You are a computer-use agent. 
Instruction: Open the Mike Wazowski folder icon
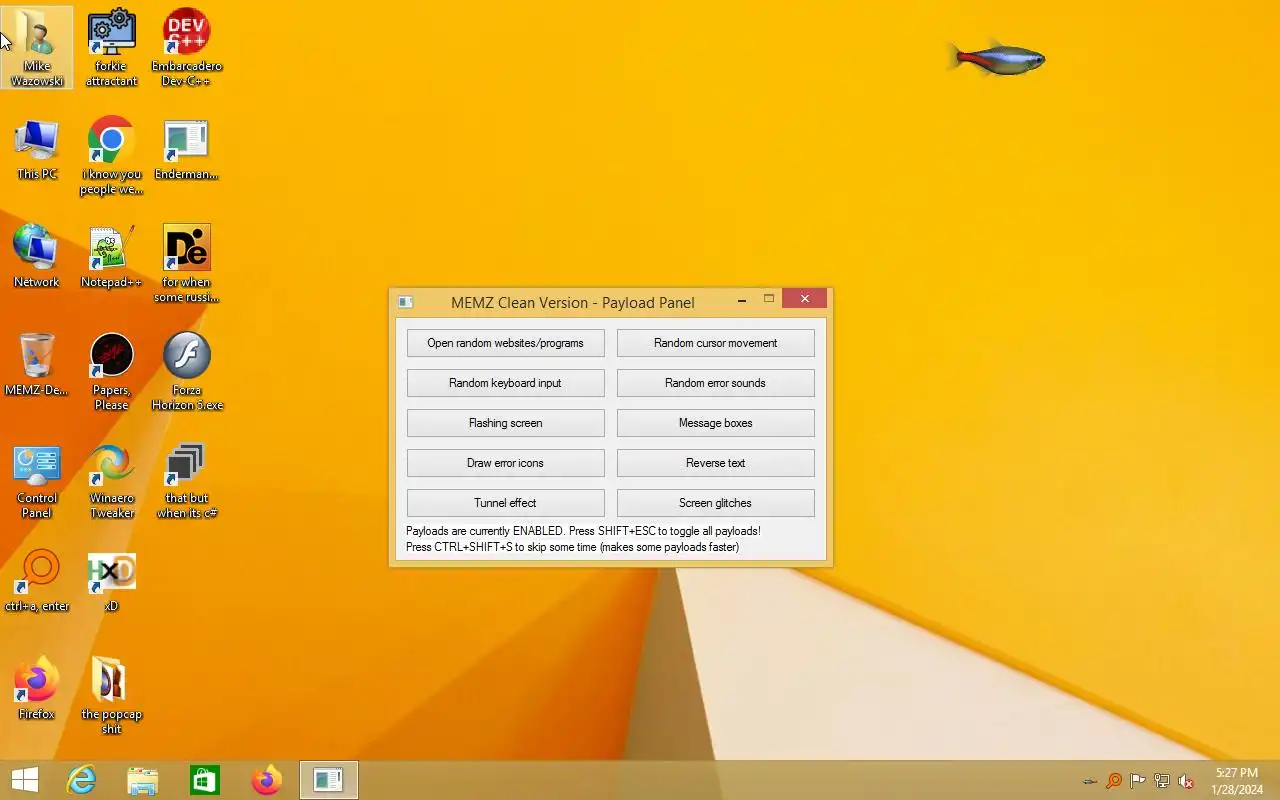tap(37, 47)
